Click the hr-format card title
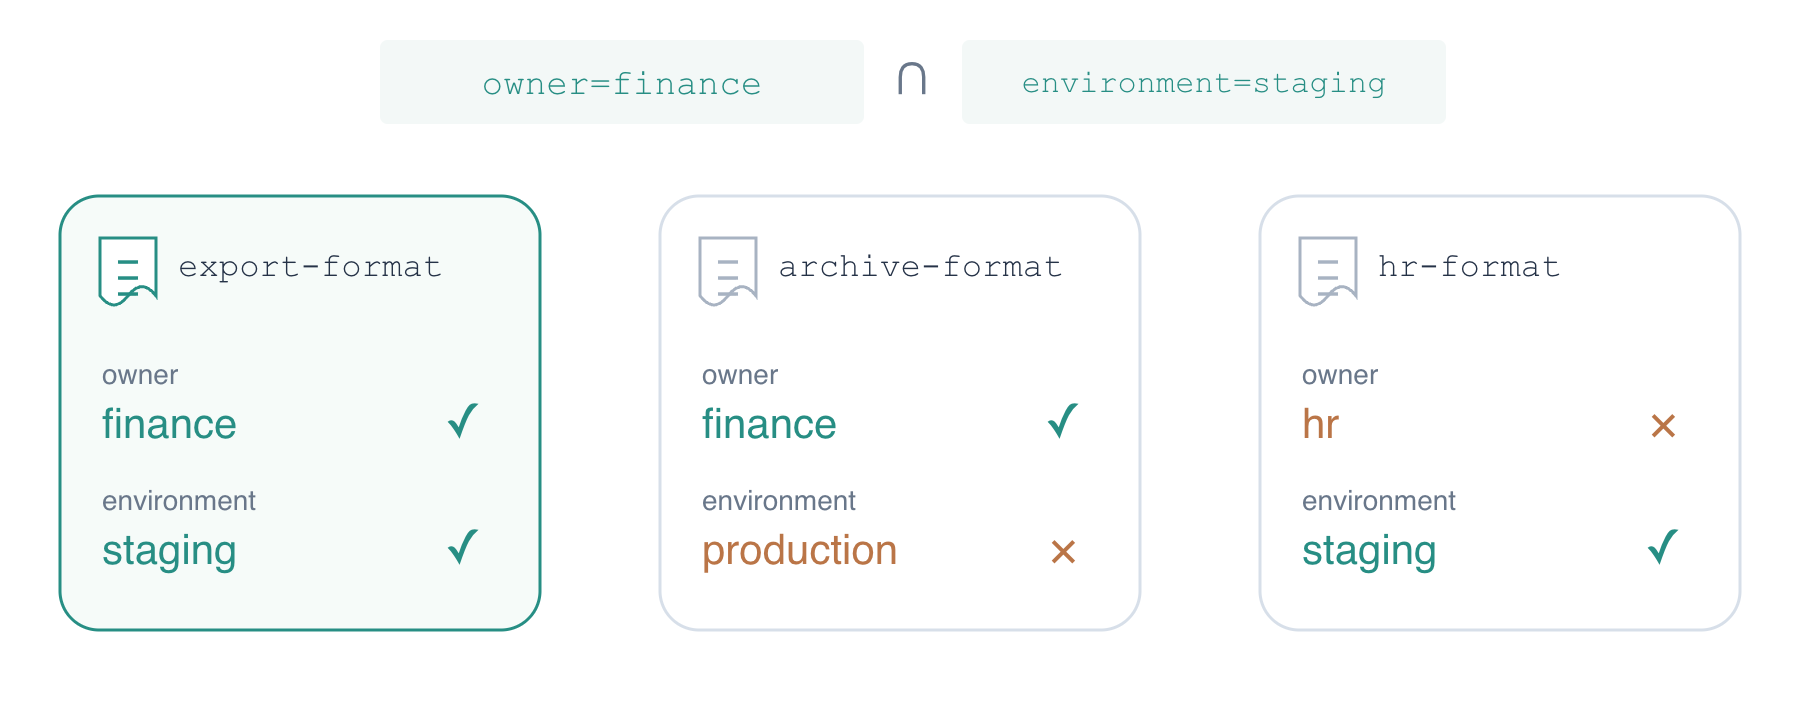The height and width of the screenshot is (720, 1800). click(1469, 267)
